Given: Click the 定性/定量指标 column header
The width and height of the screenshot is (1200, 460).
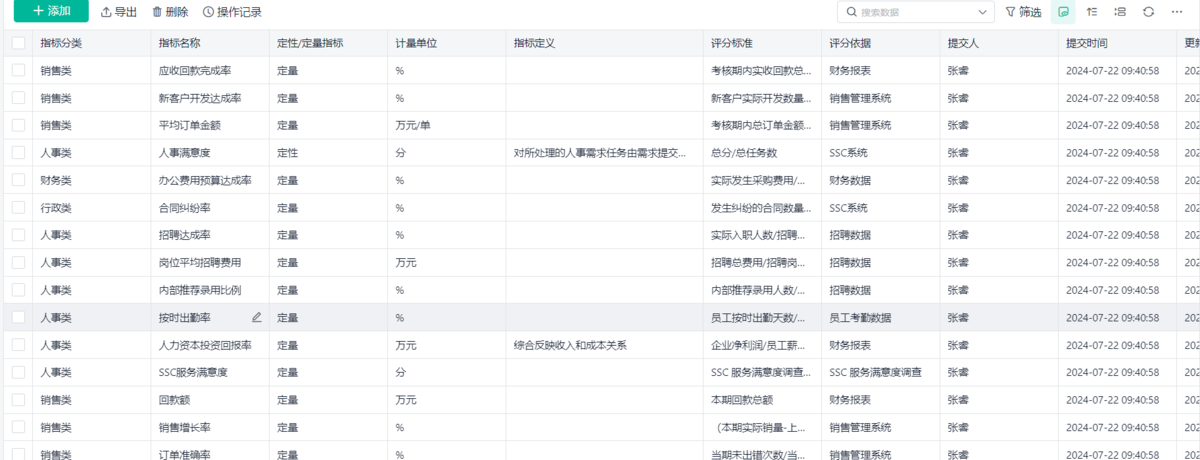Looking at the screenshot, I should pos(328,44).
